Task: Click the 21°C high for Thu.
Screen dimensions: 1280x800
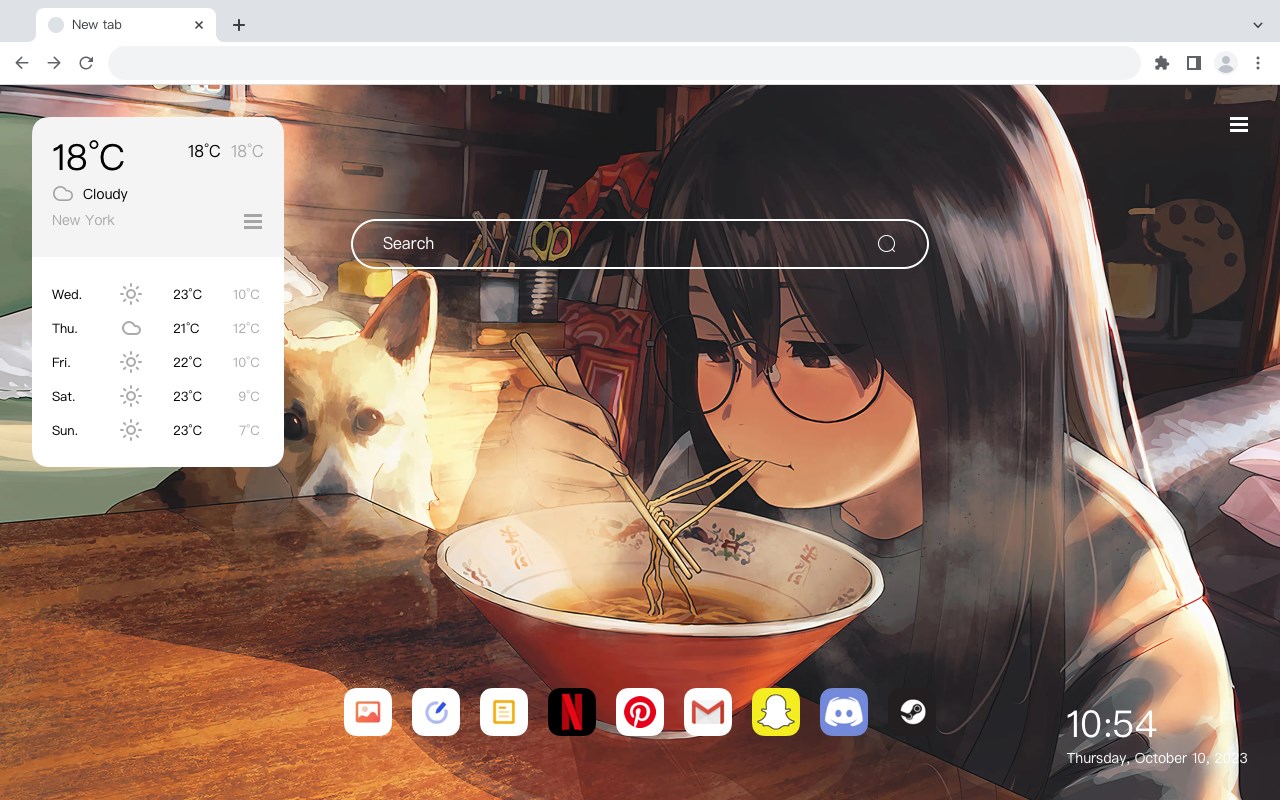Action: click(186, 328)
